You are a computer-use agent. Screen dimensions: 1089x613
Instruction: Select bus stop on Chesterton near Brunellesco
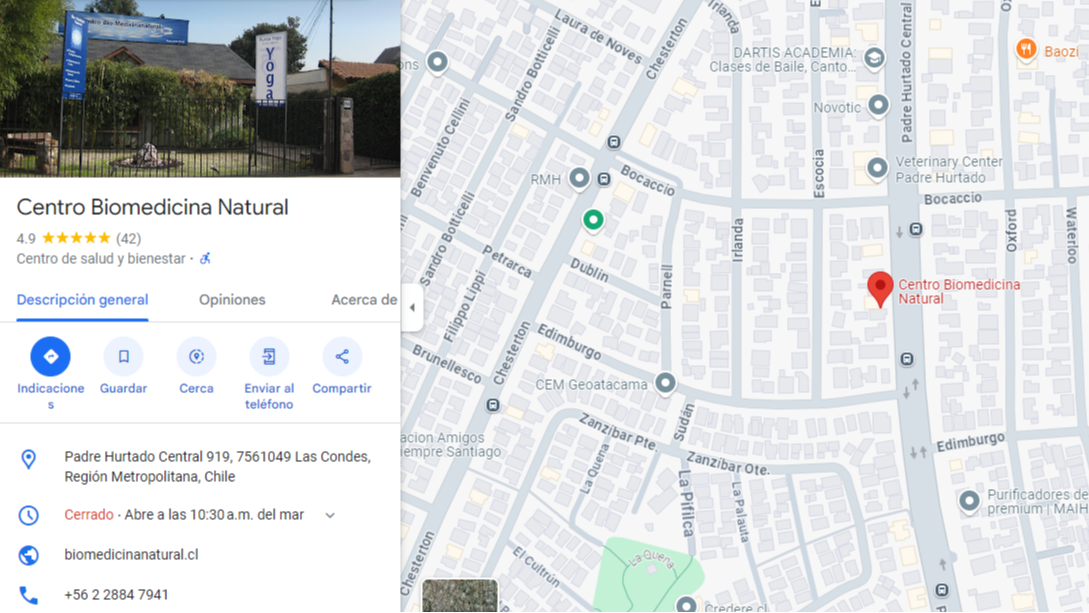(493, 405)
